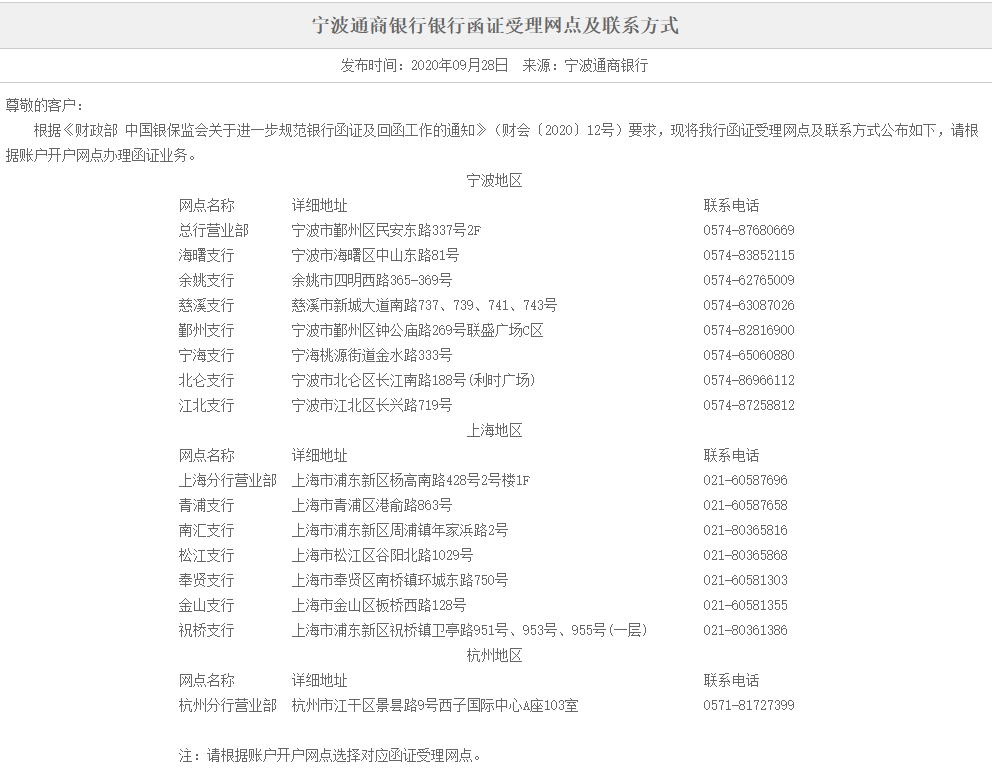The image size is (992, 769).
Task: Click address 余姚市四明西路365-369号
Action: pyautogui.click(x=372, y=280)
